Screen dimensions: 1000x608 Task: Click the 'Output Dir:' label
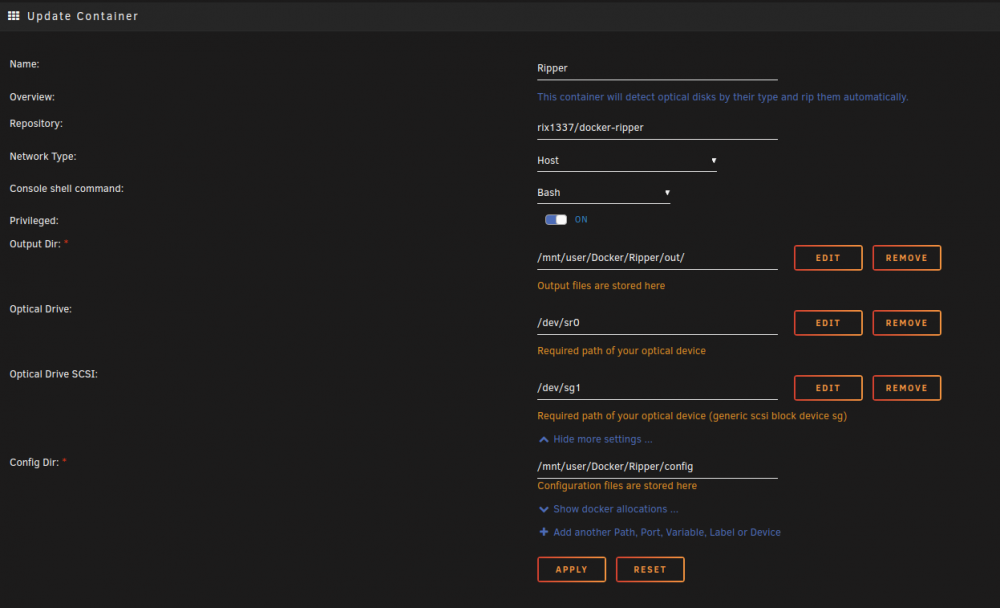click(x=34, y=244)
